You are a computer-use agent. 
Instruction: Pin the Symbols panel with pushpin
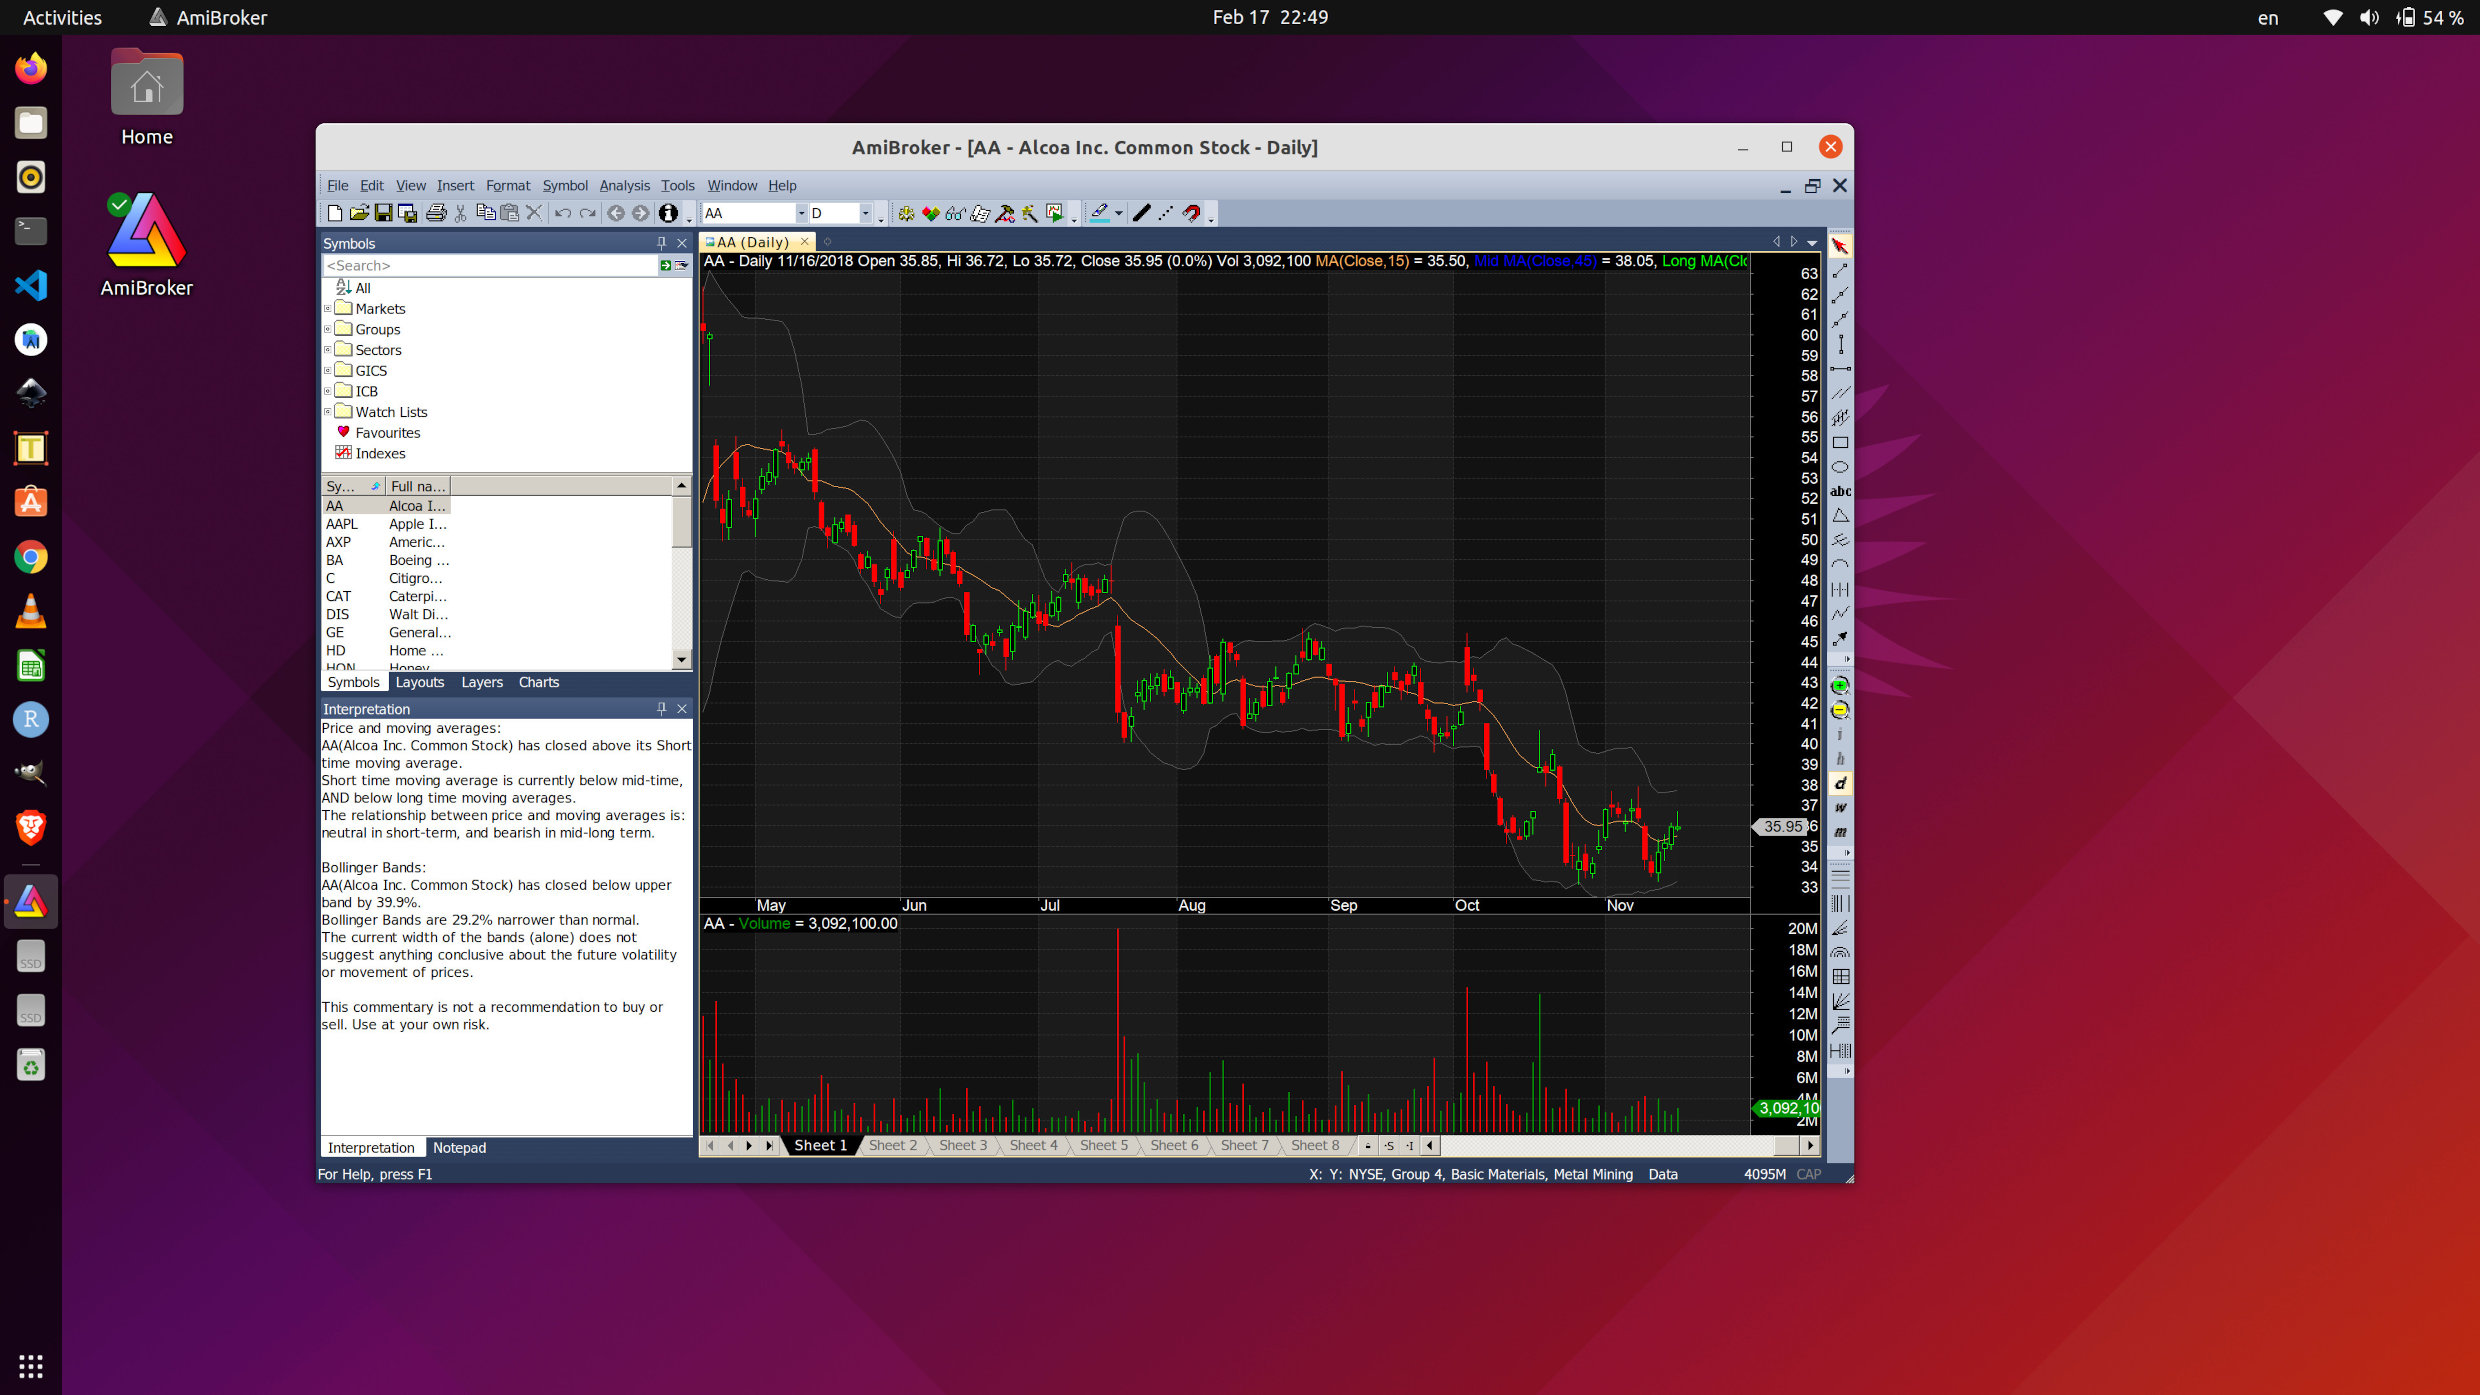[x=661, y=243]
